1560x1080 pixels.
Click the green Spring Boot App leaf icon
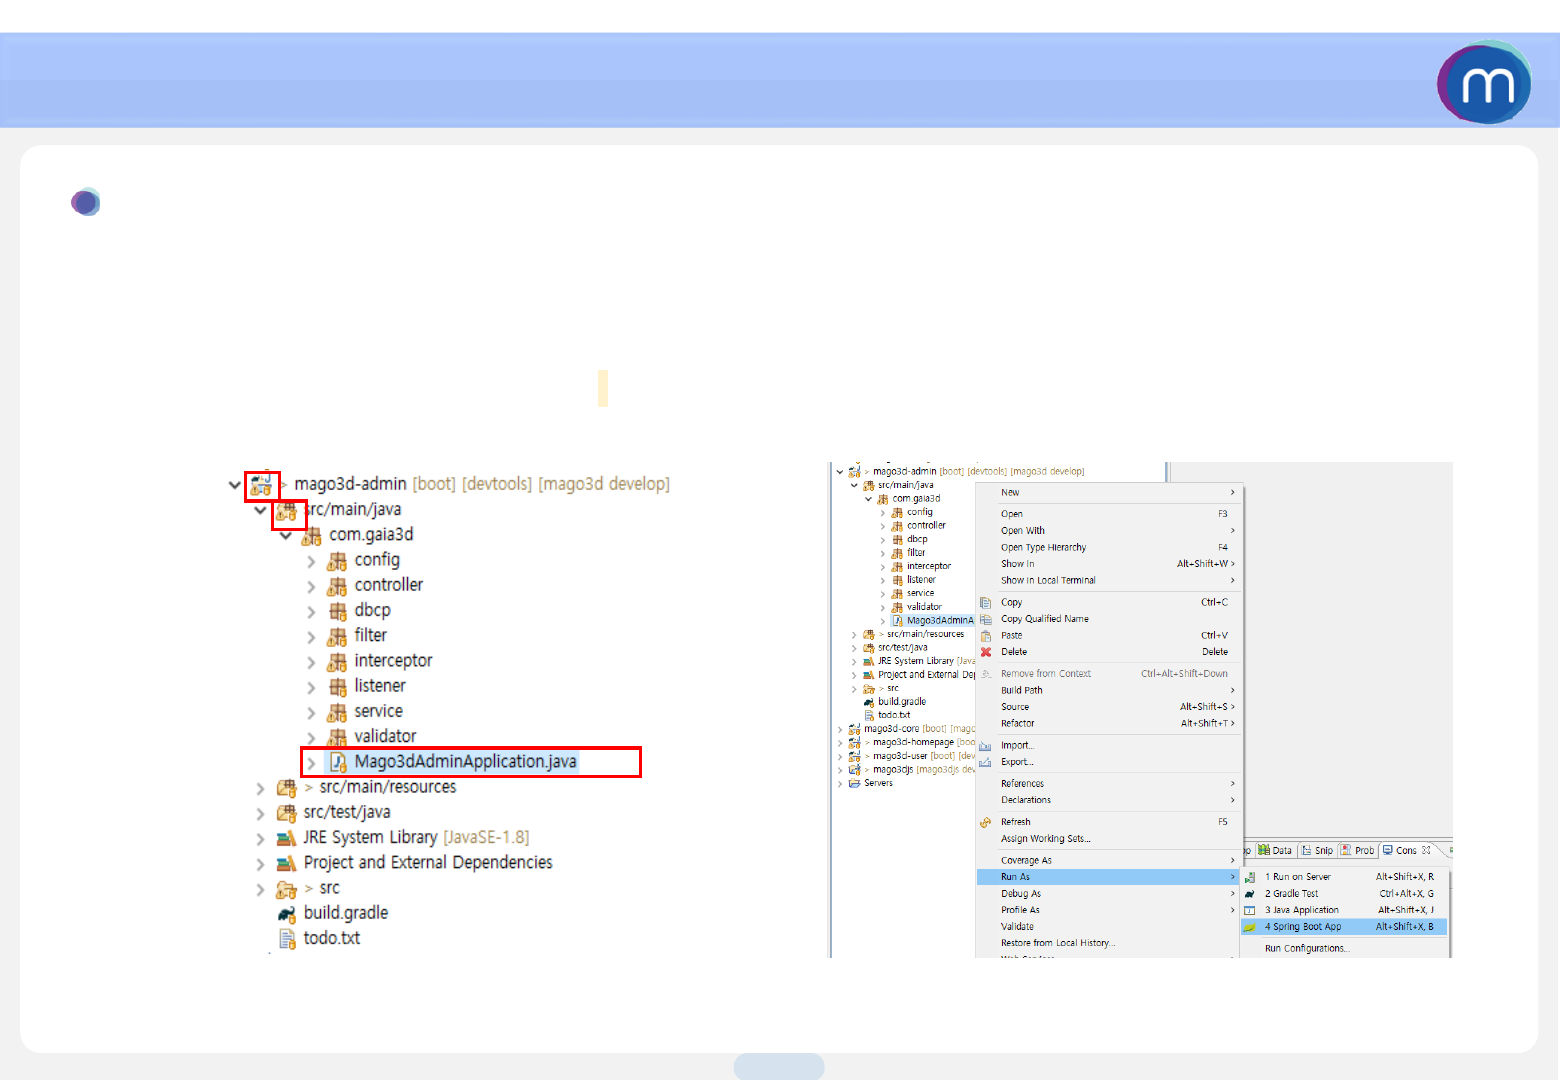[x=1250, y=927]
